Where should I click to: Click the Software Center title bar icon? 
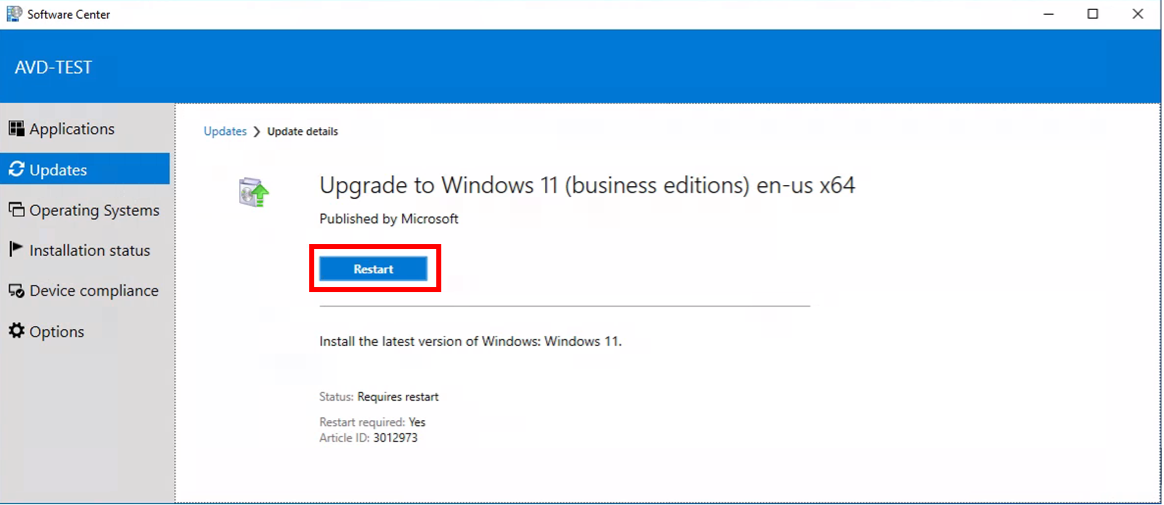coord(13,14)
